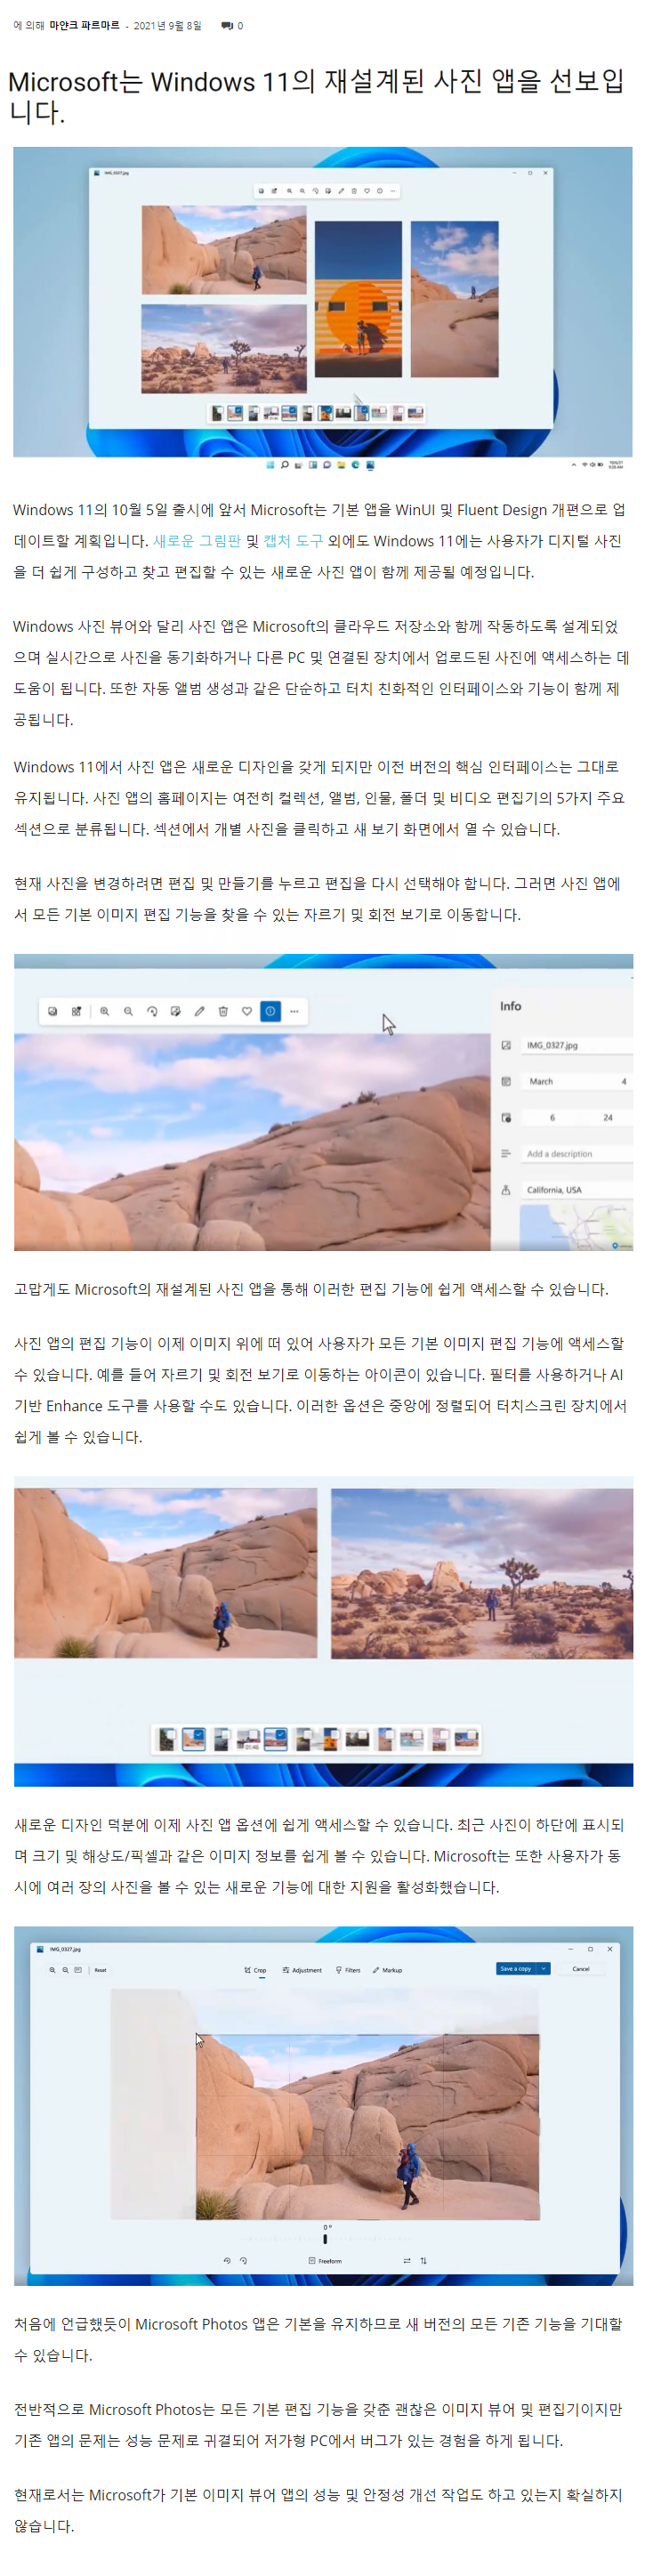This screenshot has height=2576, width=645.
Task: Click first icon in Info screenshot toolbar
Action: pos(53,1011)
